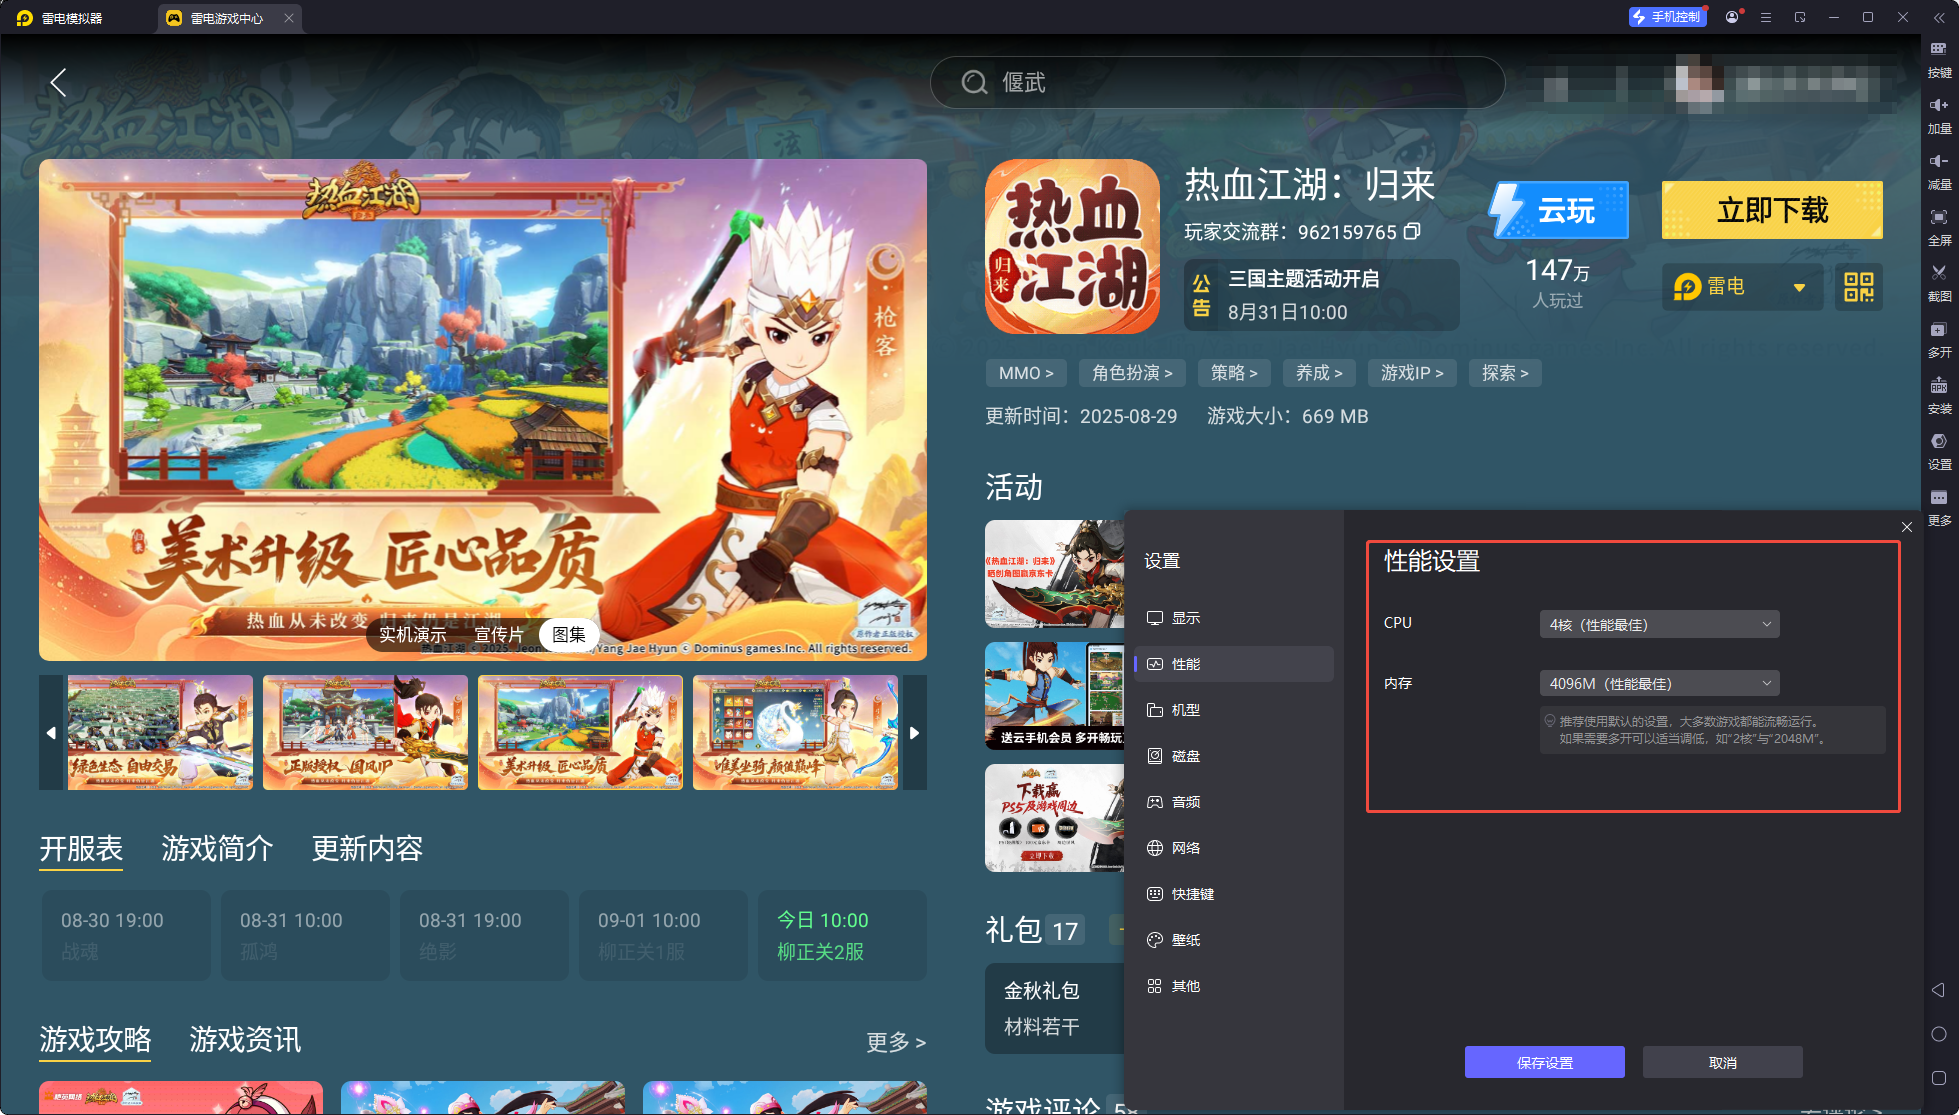Open the 绿色生态 自由交易 thumbnail
This screenshot has height=1115, width=1959.
(x=160, y=733)
